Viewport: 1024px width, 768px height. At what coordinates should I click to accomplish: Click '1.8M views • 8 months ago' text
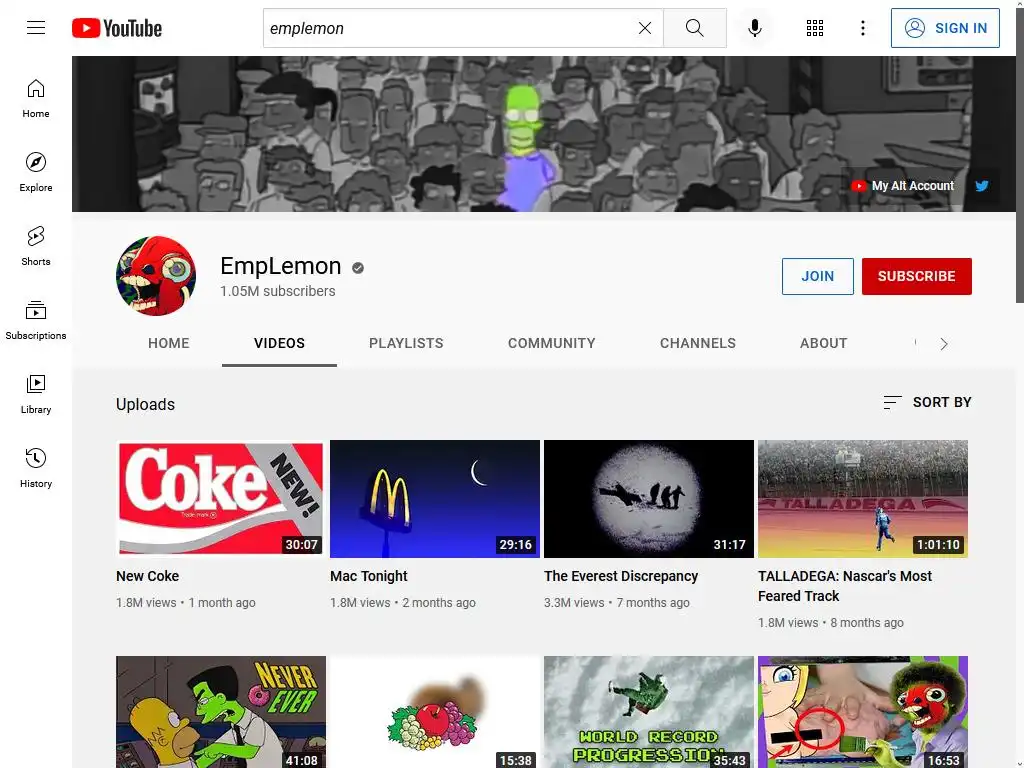[831, 623]
